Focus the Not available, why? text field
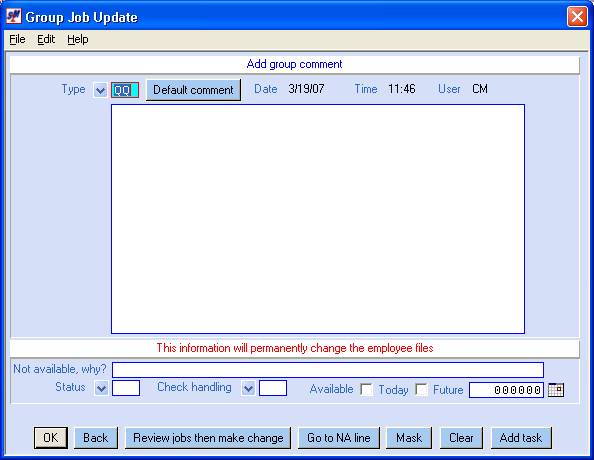The image size is (594, 460). (328, 370)
